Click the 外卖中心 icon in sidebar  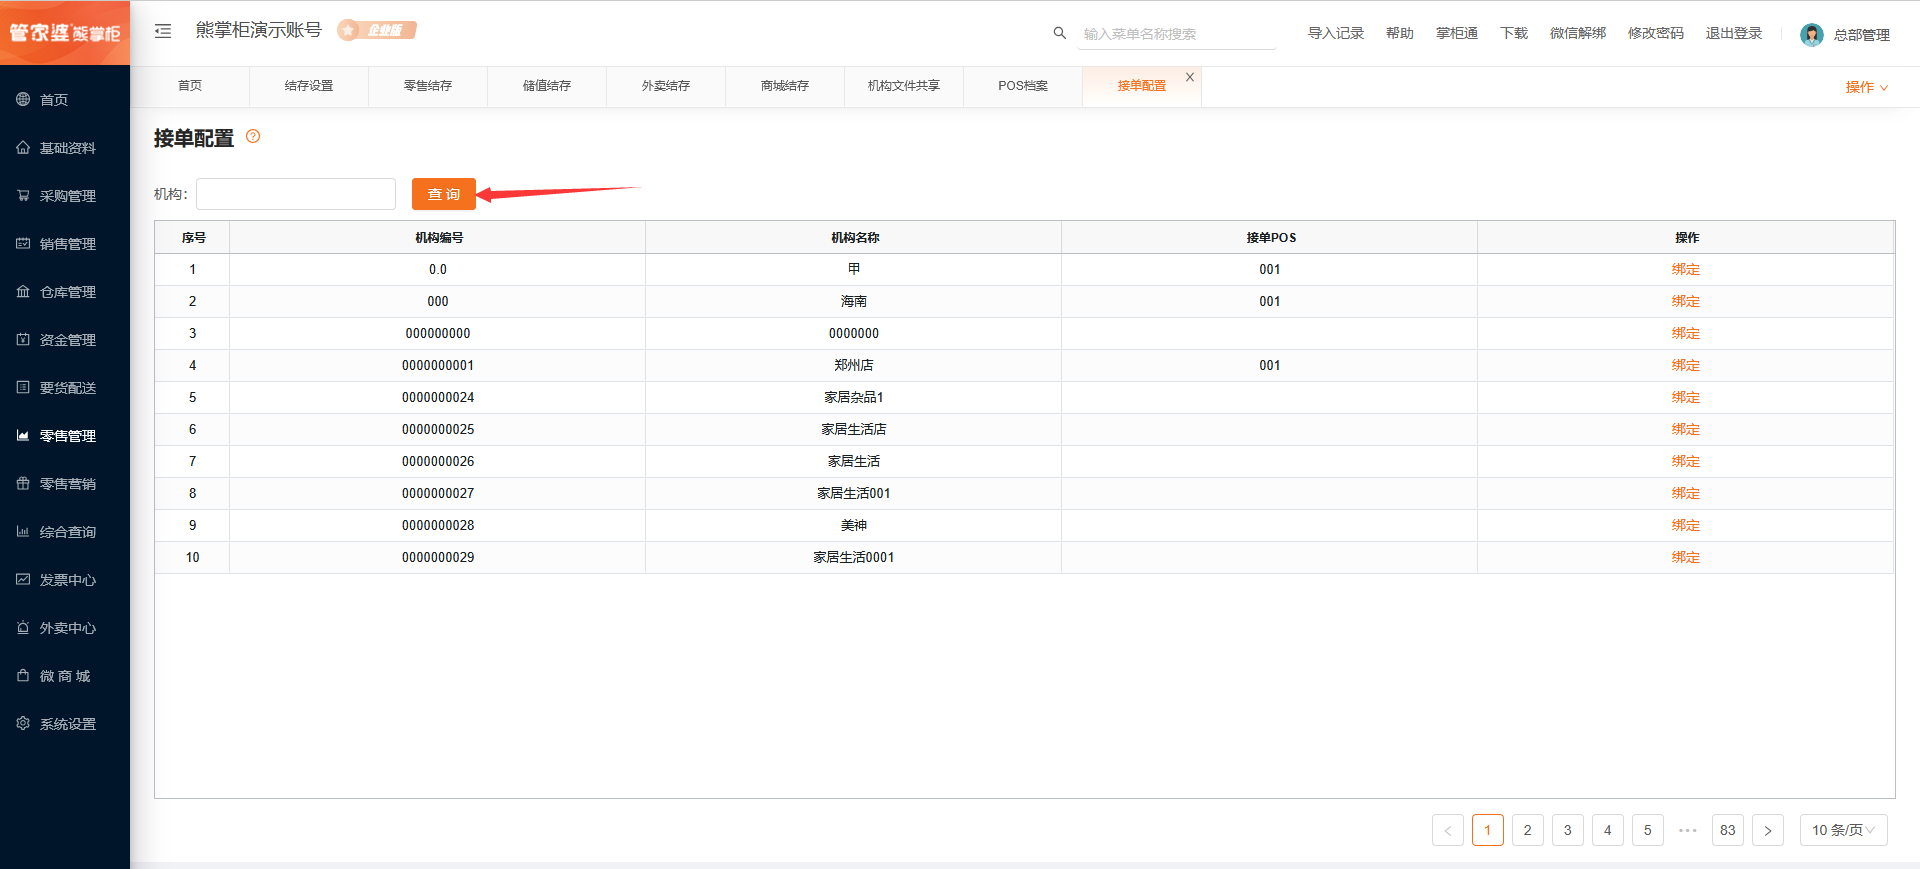point(23,627)
